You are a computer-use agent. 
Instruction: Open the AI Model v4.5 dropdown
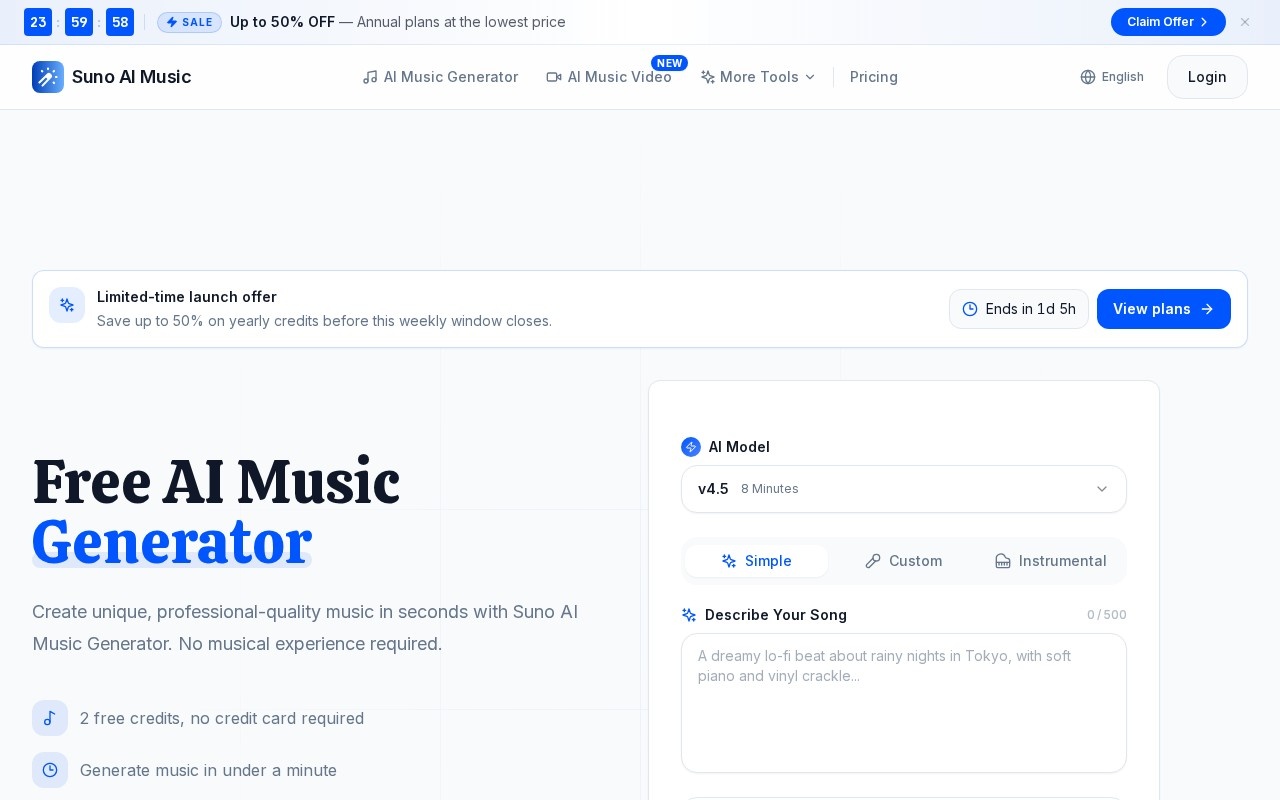[904, 489]
